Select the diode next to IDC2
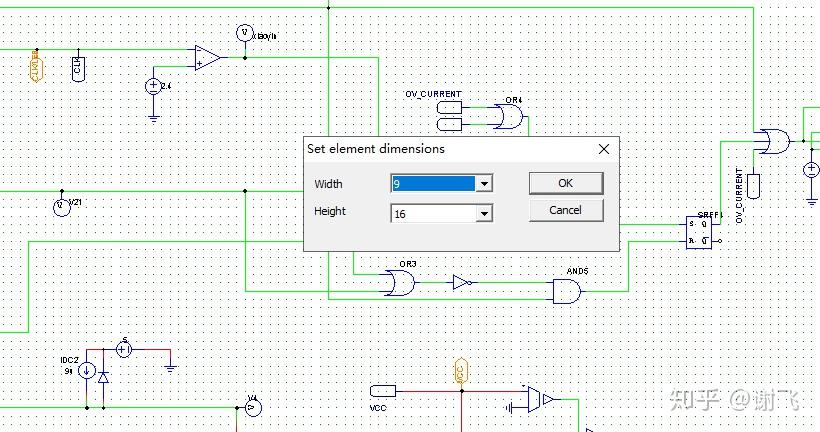This screenshot has height=432, width=820. 104,377
